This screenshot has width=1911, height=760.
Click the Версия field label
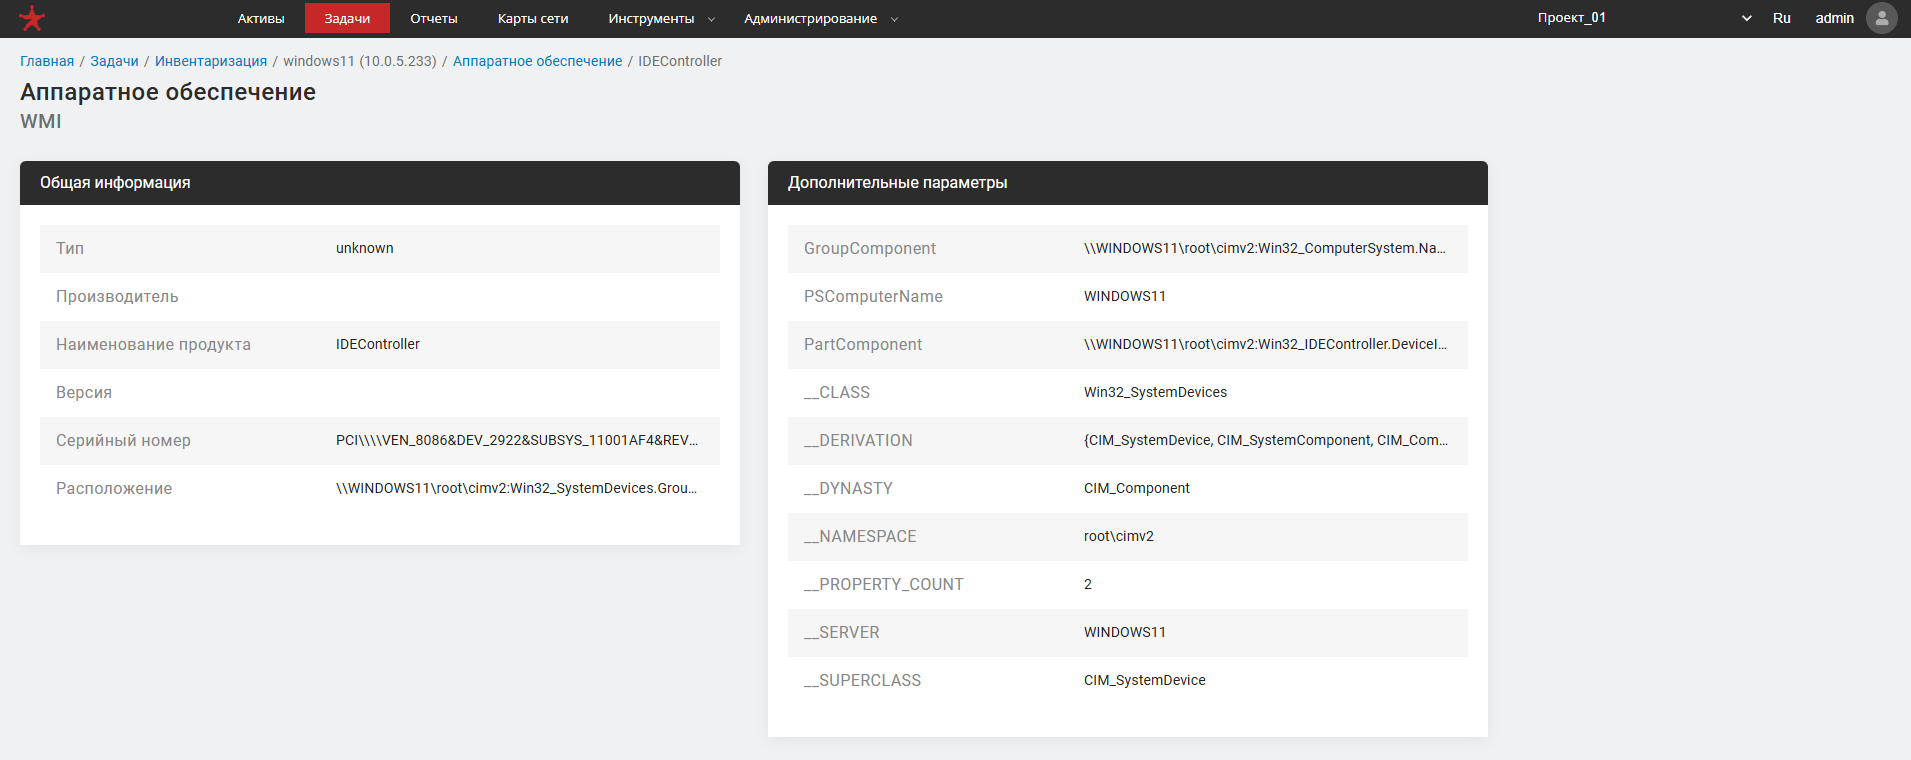(84, 392)
